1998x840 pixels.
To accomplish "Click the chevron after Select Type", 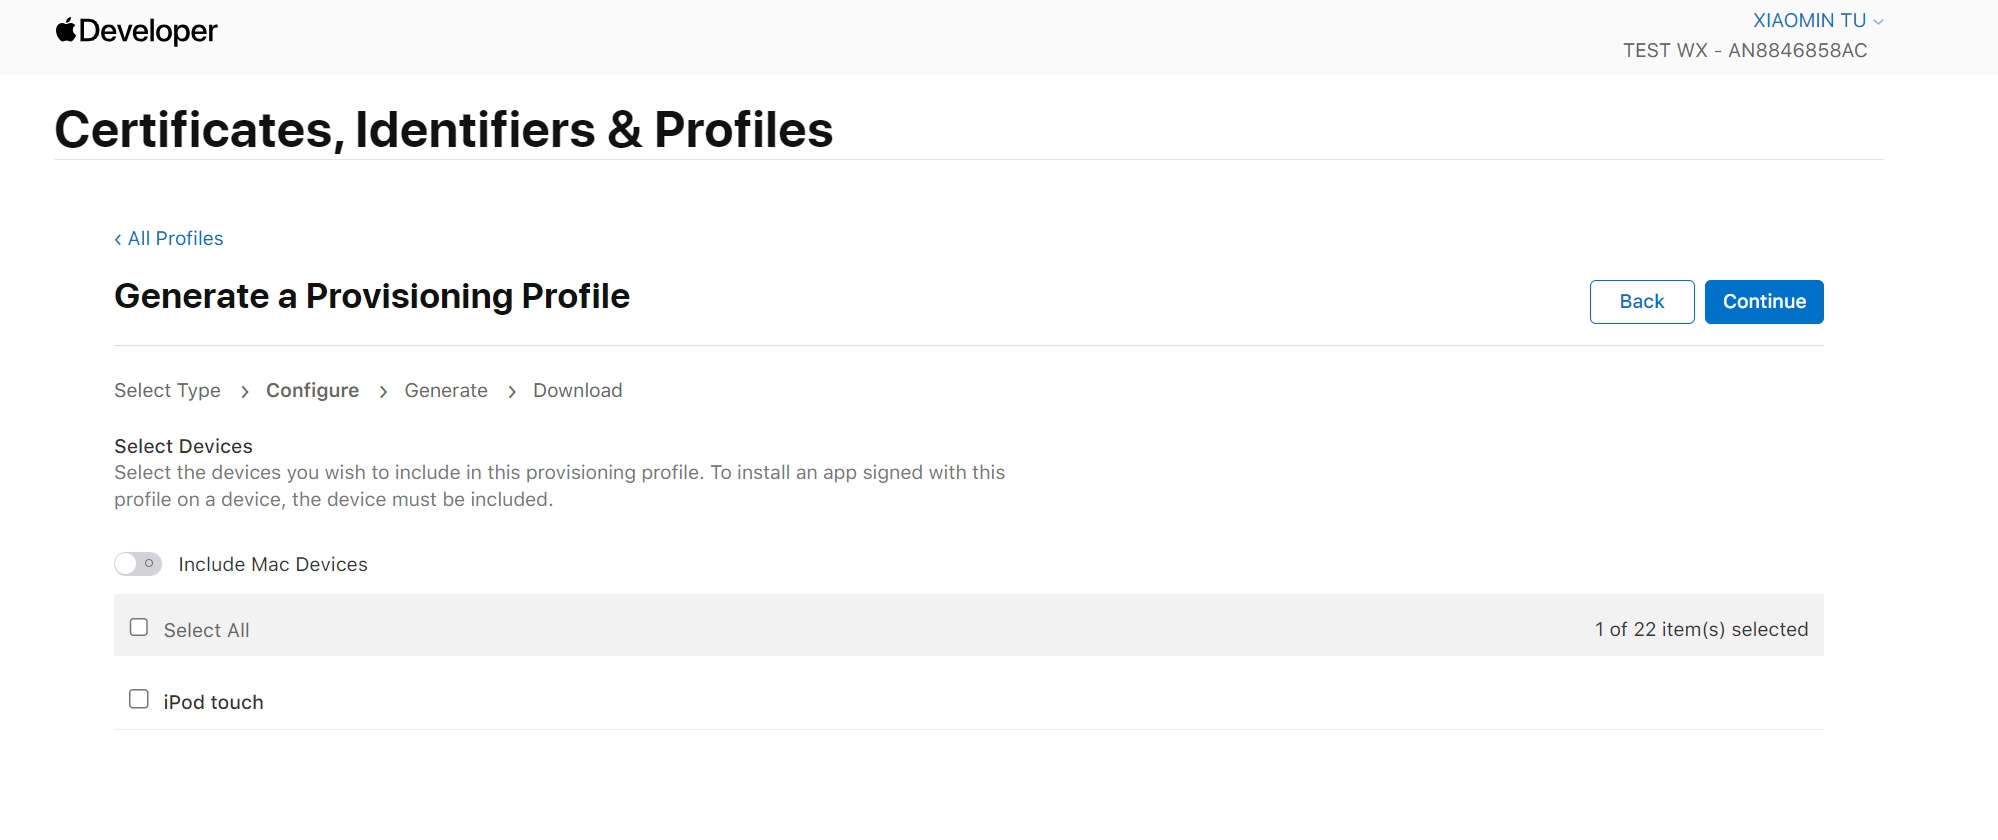I will (244, 392).
